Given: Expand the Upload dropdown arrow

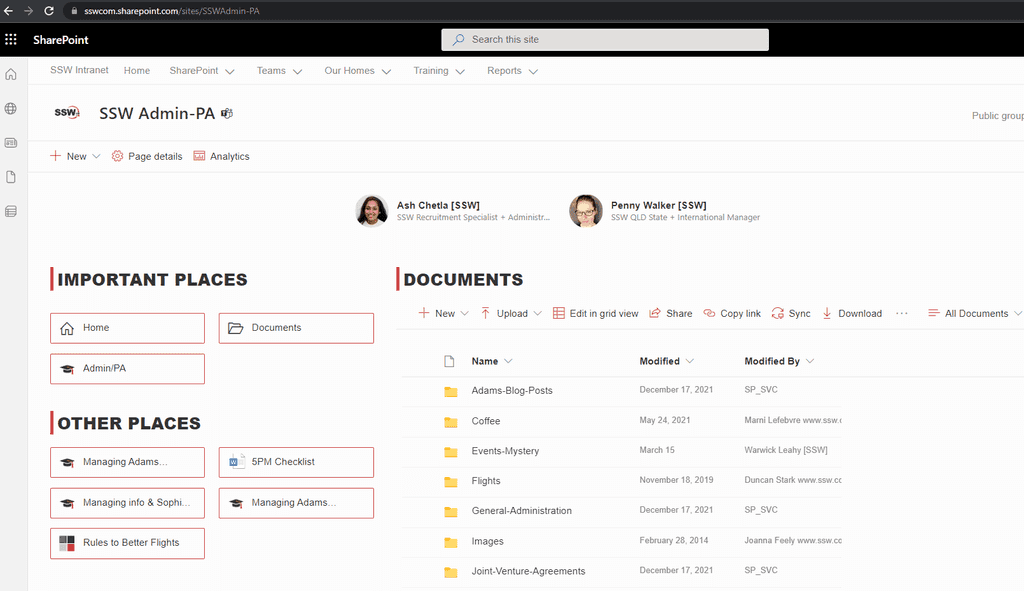Looking at the screenshot, I should click(537, 313).
